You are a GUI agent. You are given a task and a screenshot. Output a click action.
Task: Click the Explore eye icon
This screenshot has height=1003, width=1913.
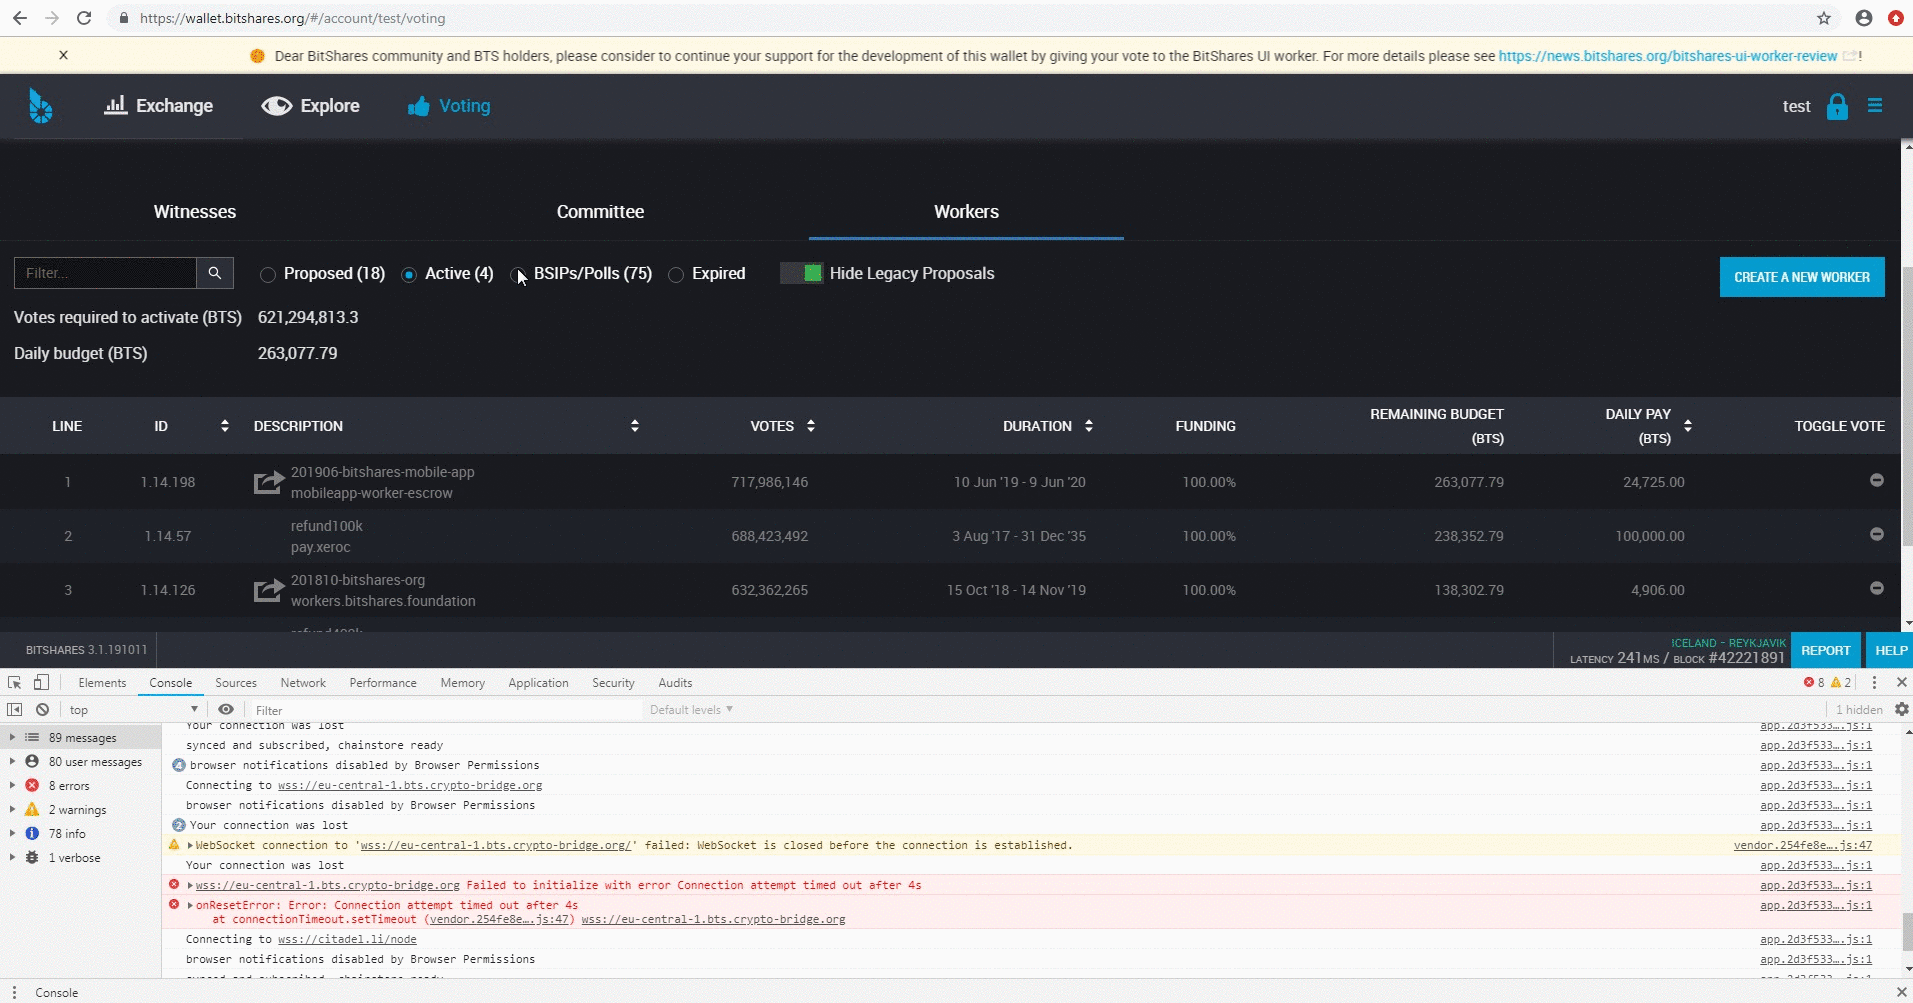(x=276, y=106)
